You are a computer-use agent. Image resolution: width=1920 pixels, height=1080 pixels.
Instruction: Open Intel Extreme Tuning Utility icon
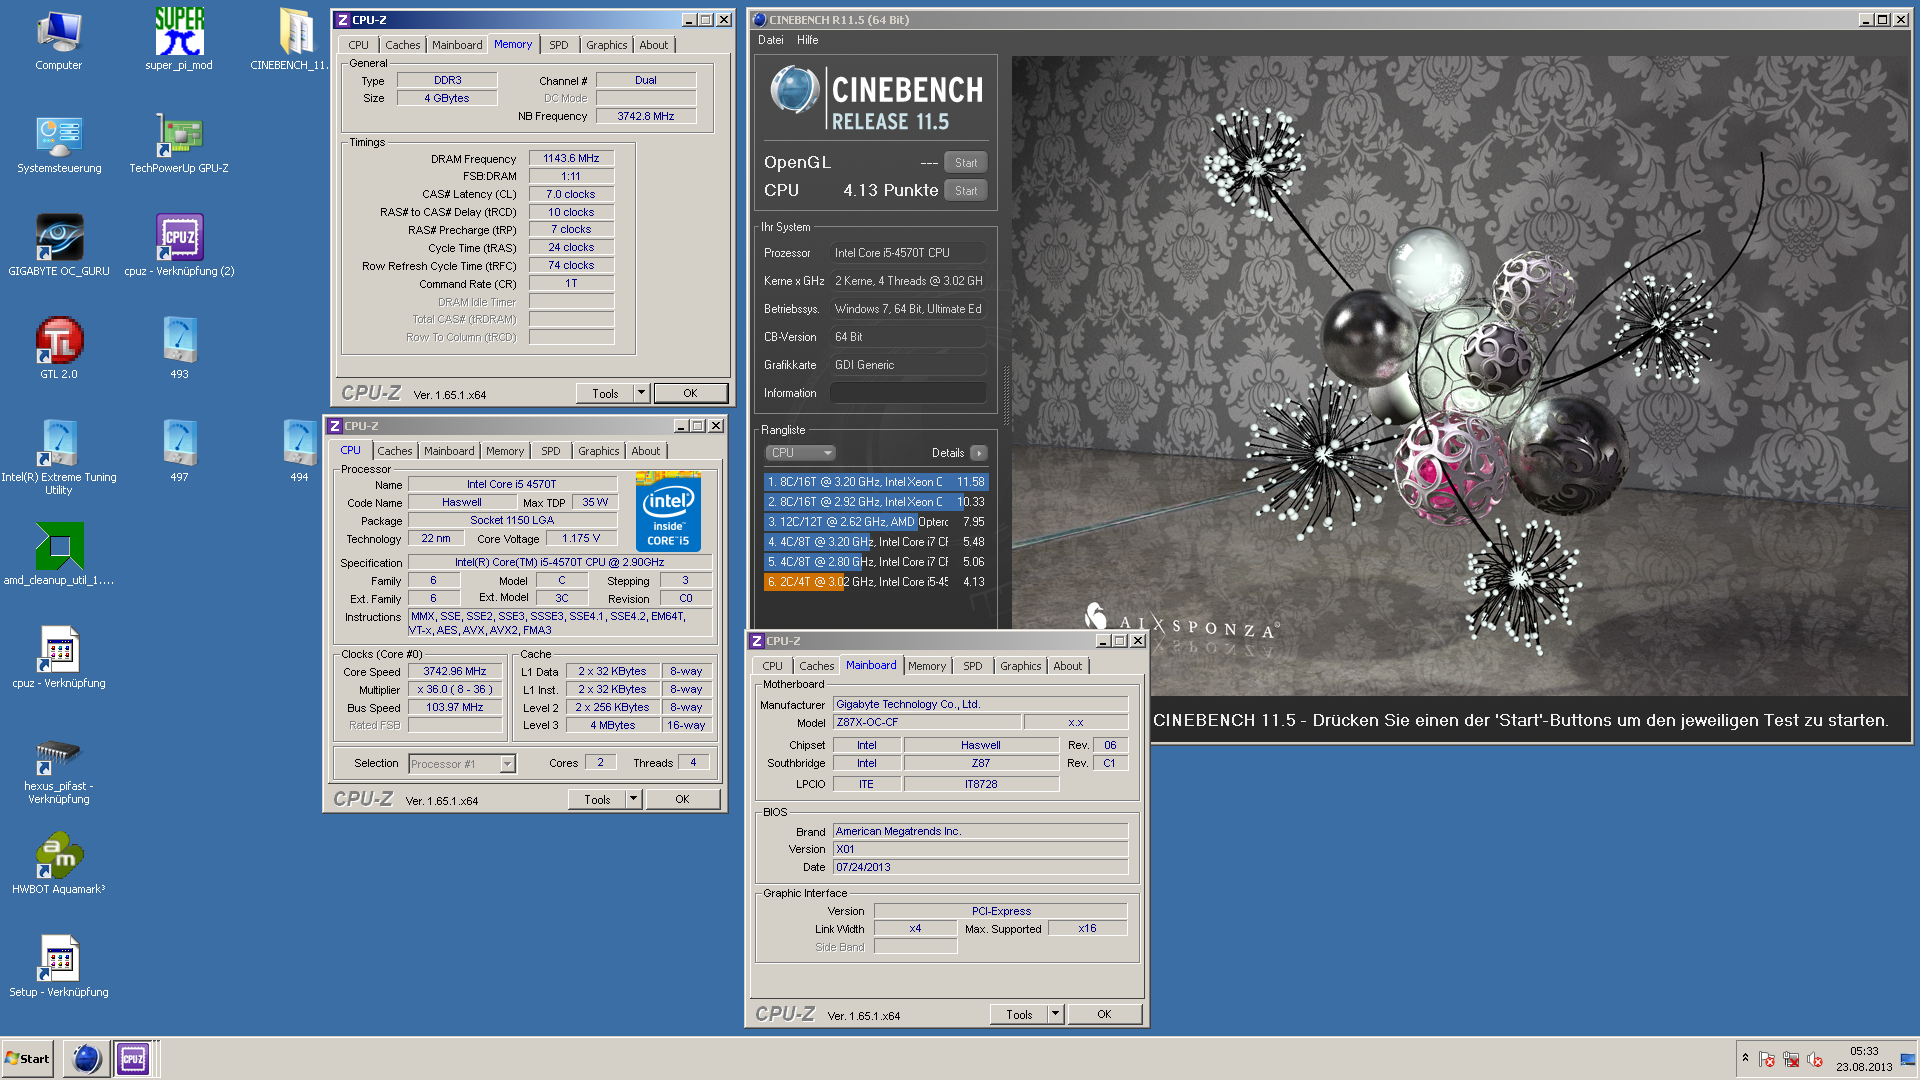(x=59, y=457)
